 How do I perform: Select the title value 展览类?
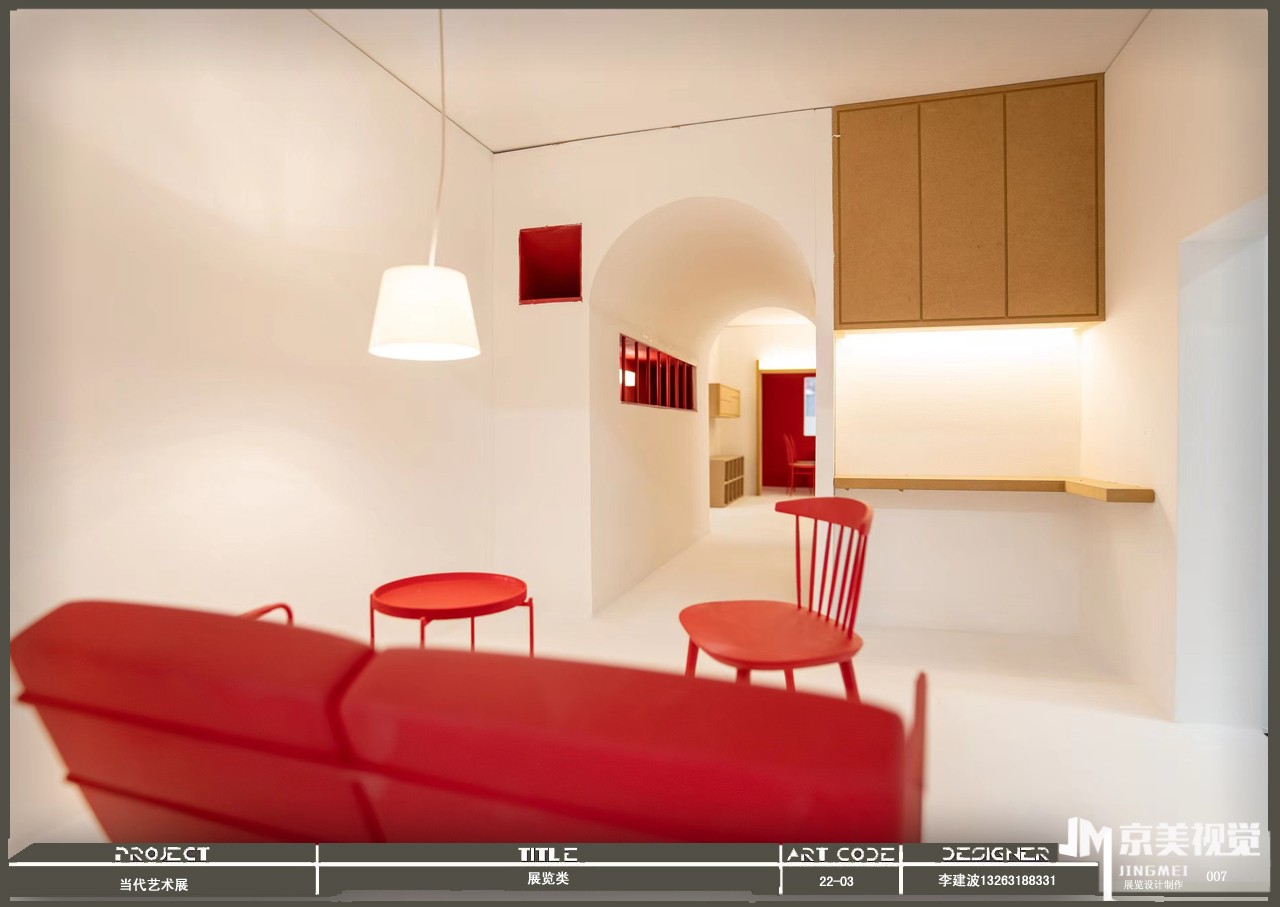tap(548, 879)
